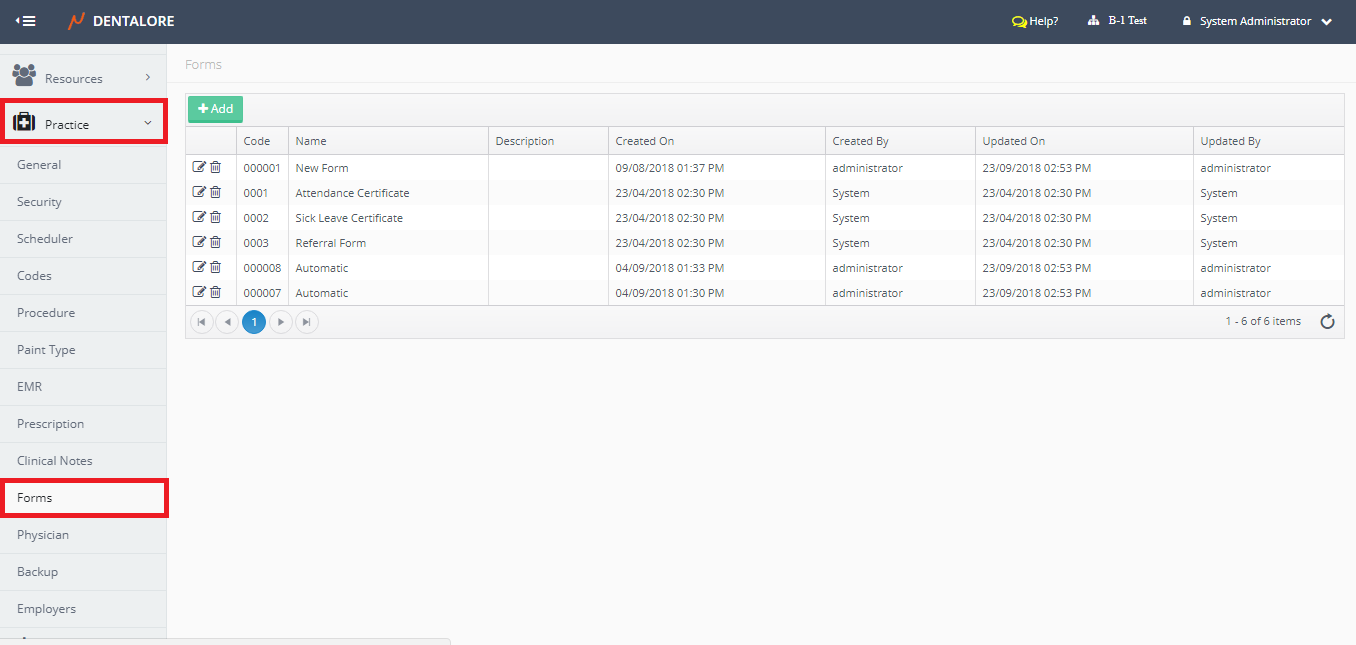Delete the Attendance Certificate form
This screenshot has height=645, width=1356.
[x=215, y=192]
